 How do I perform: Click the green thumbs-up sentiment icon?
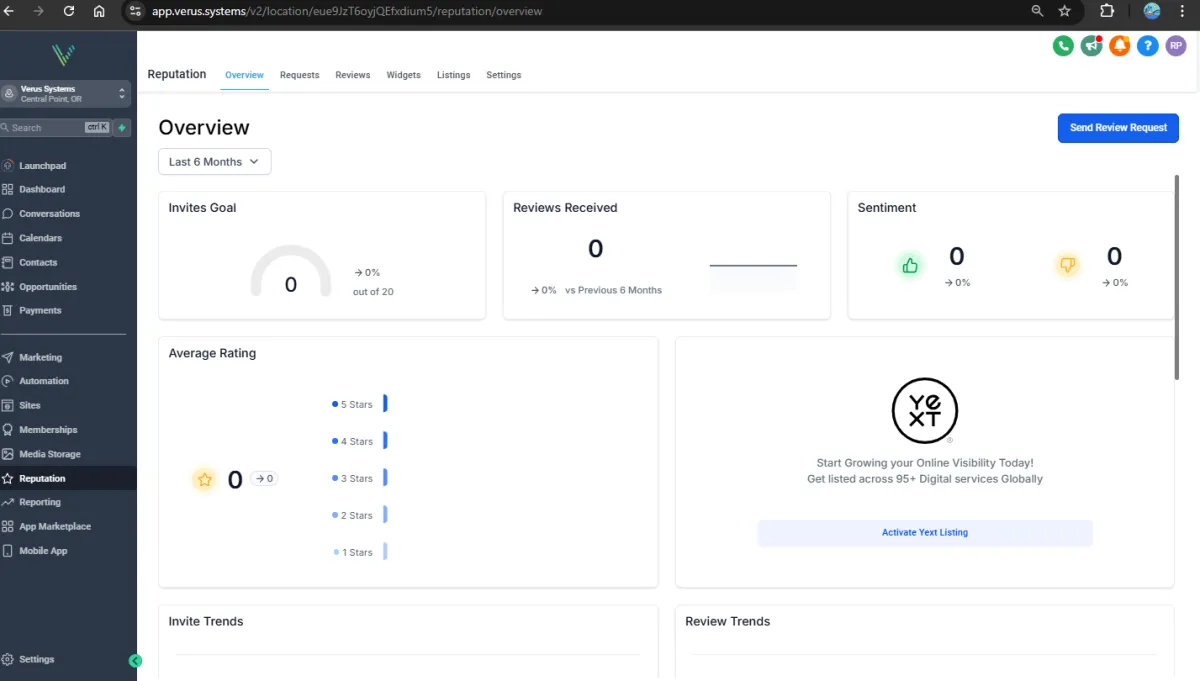pyautogui.click(x=910, y=266)
